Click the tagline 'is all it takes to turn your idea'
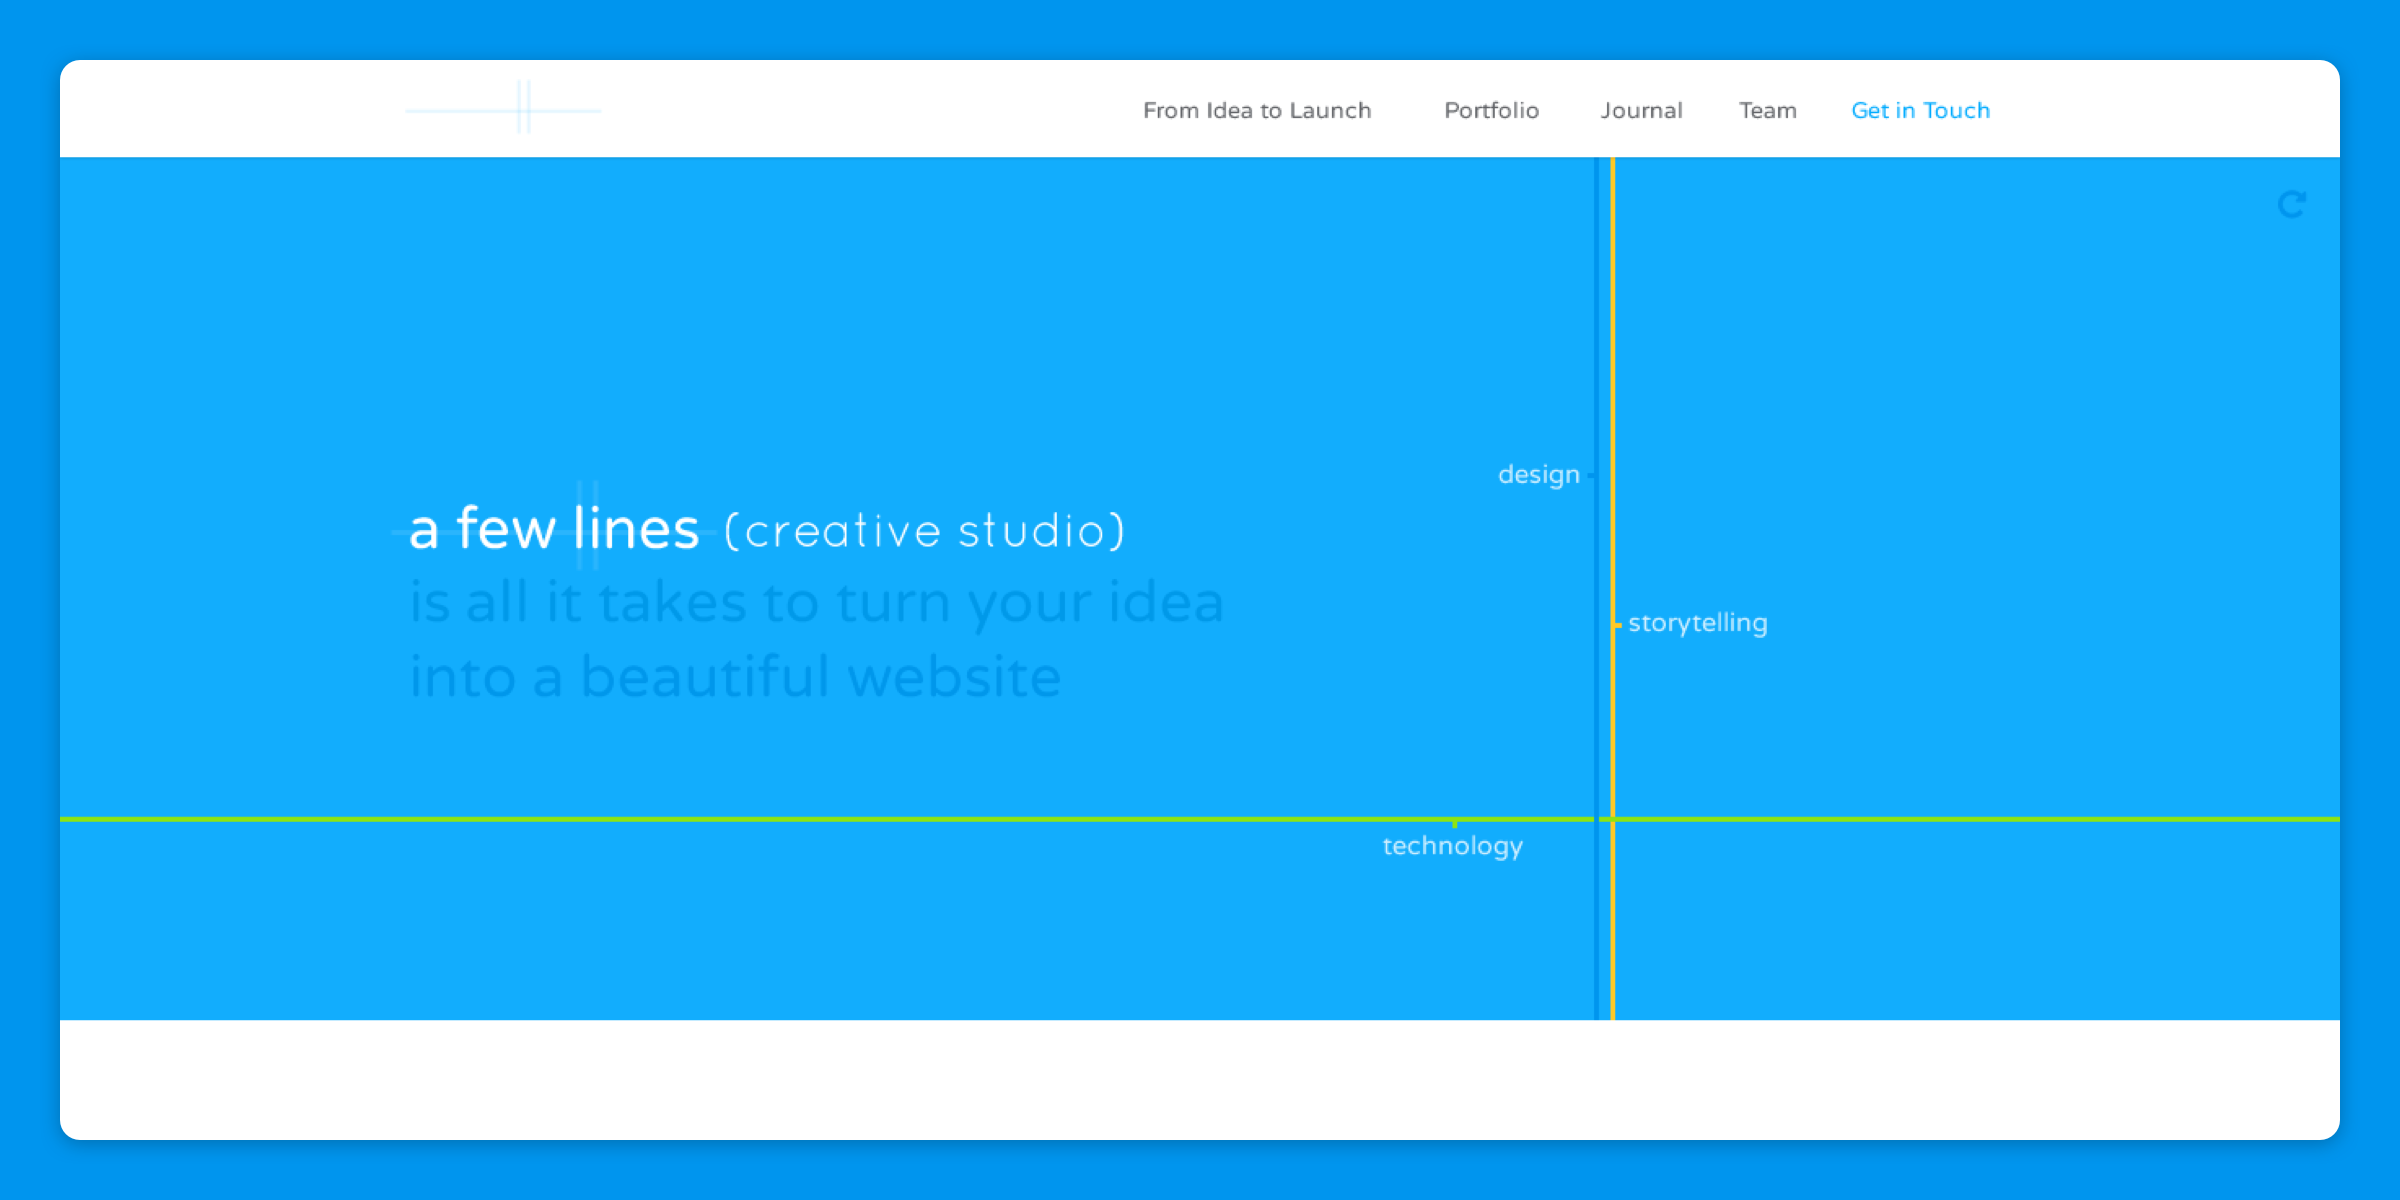Screen dimensions: 2400x1200 click(818, 601)
